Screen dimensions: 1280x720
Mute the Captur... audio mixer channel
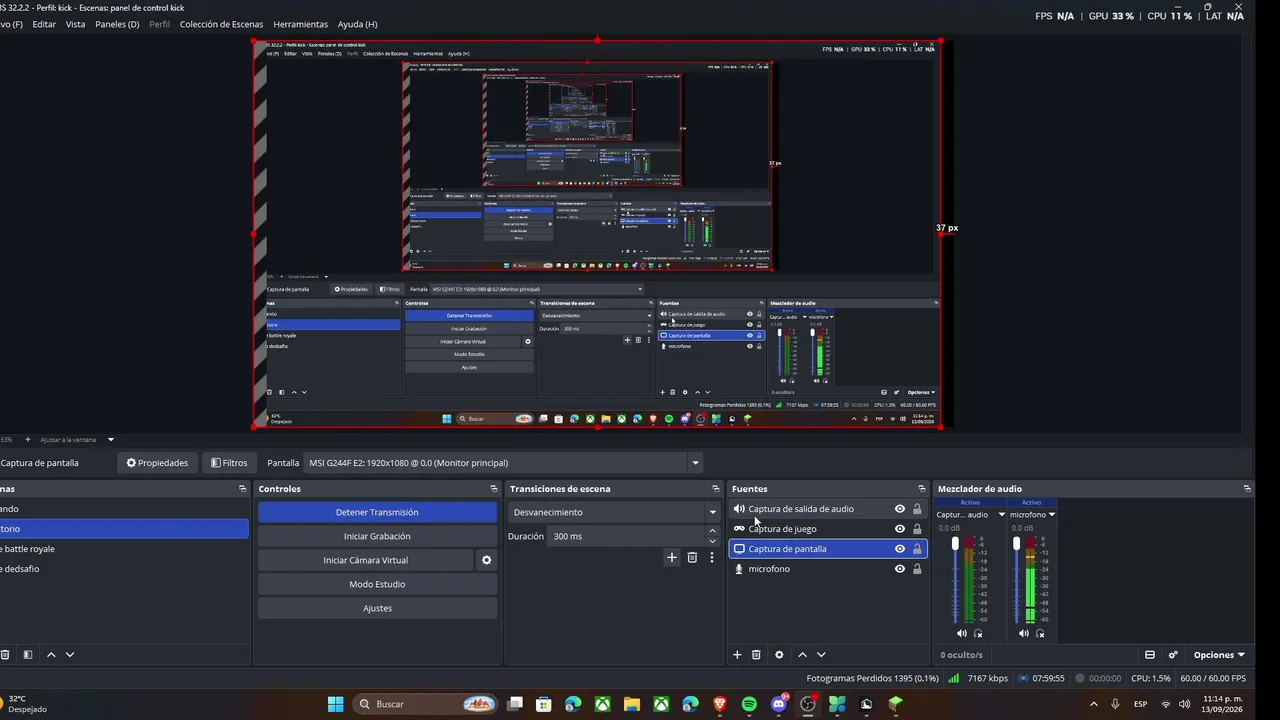[x=962, y=633]
